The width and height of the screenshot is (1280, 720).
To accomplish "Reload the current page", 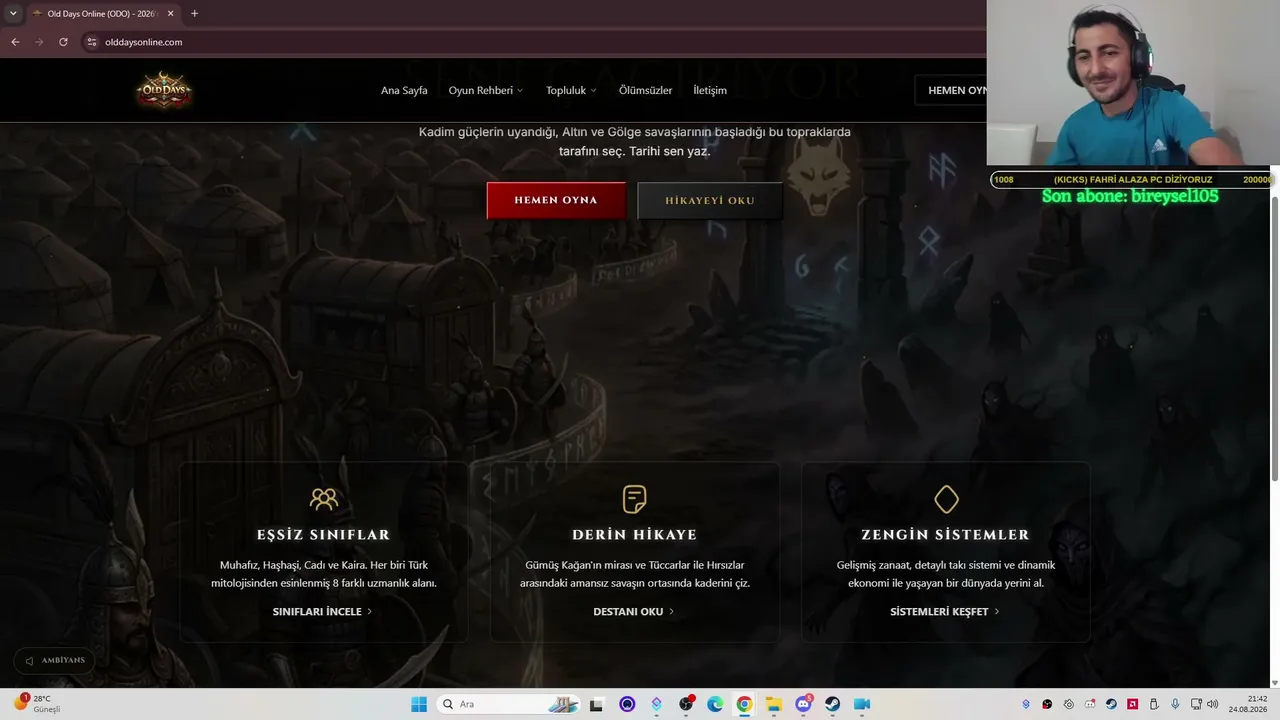I will pyautogui.click(x=63, y=42).
